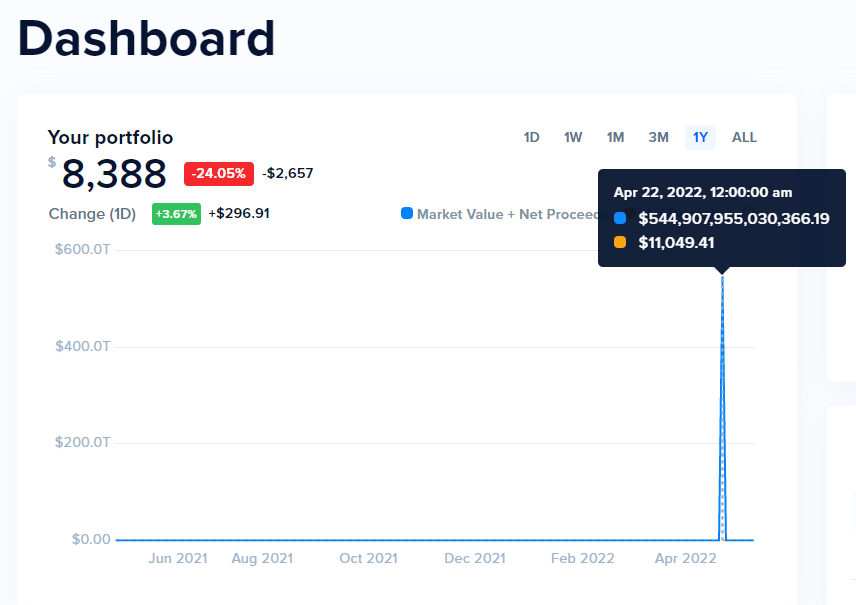Viewport: 856px width, 605px height.
Task: Select the 3M time range
Action: pos(658,138)
